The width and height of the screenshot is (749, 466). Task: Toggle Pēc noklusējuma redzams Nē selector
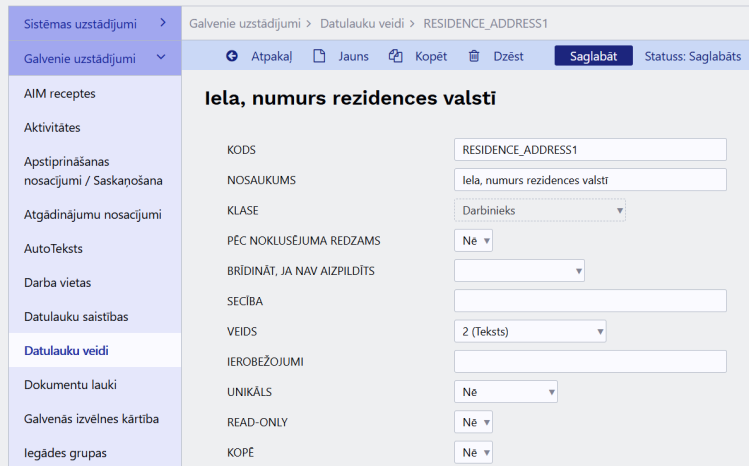point(473,241)
